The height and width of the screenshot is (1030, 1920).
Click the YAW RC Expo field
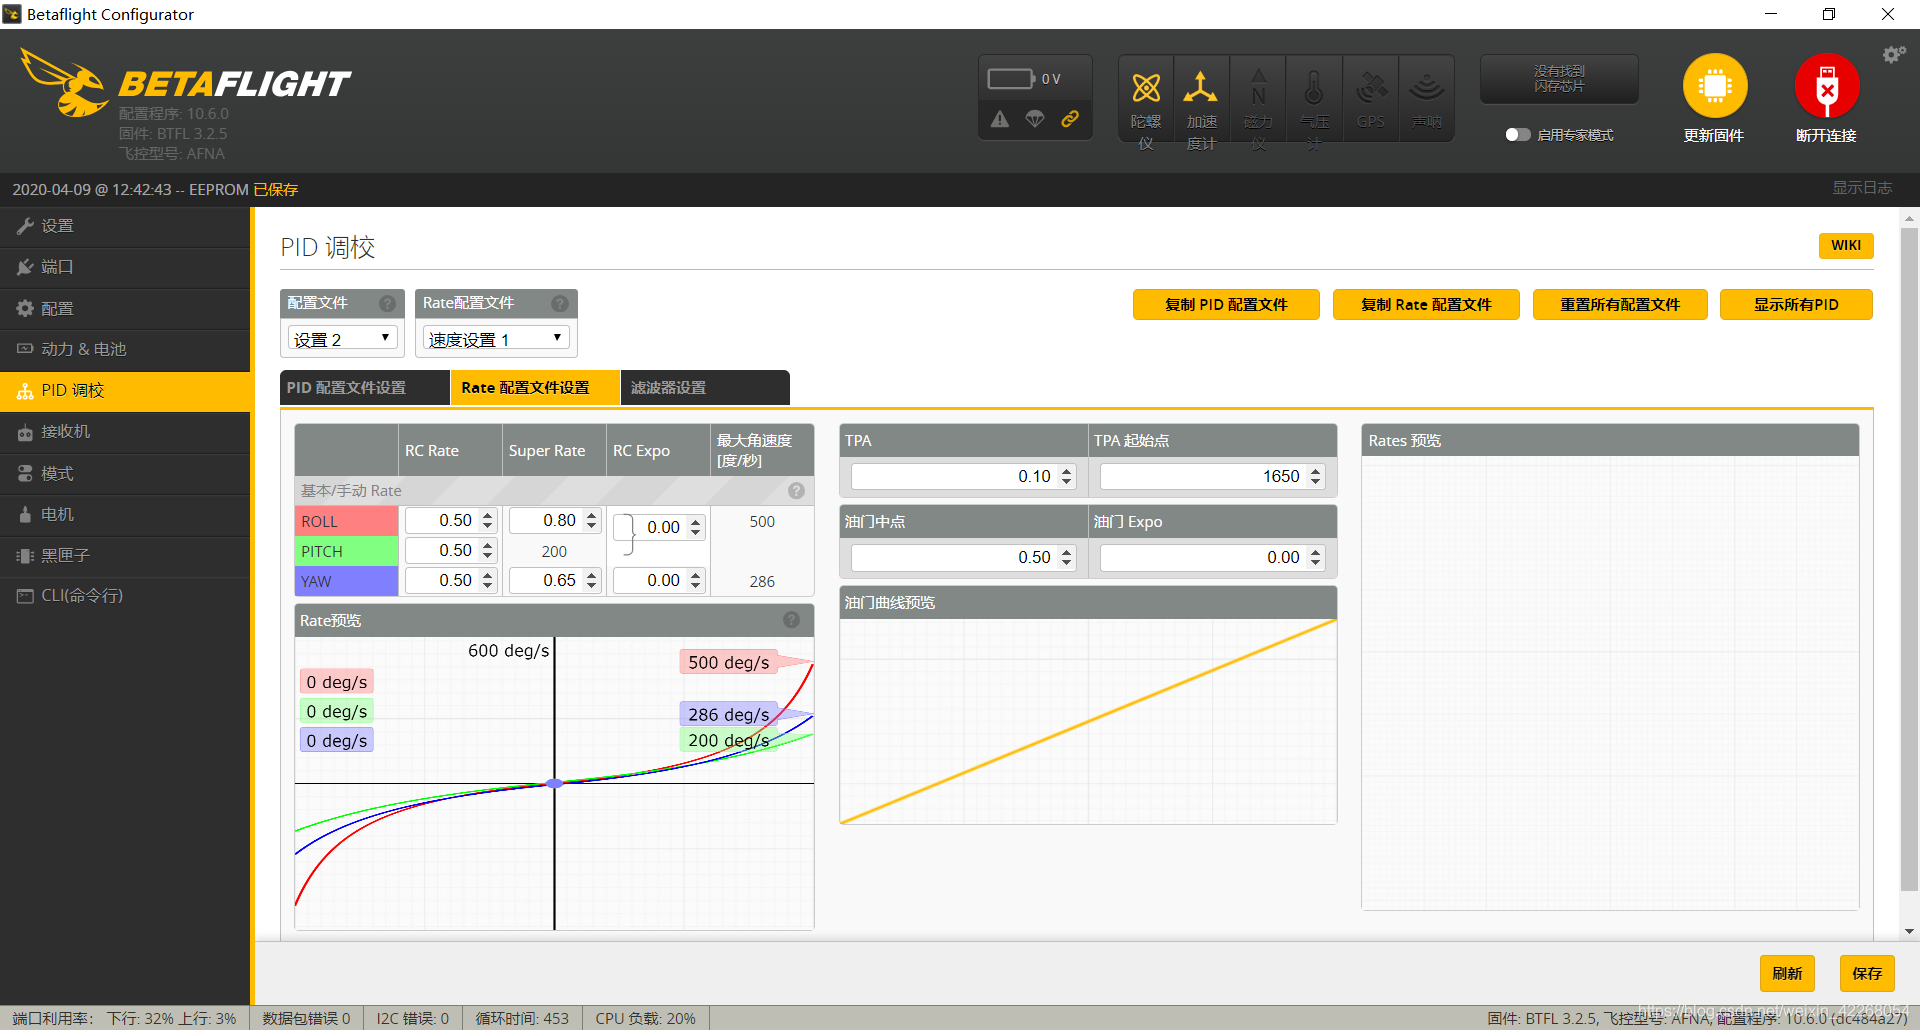659,581
